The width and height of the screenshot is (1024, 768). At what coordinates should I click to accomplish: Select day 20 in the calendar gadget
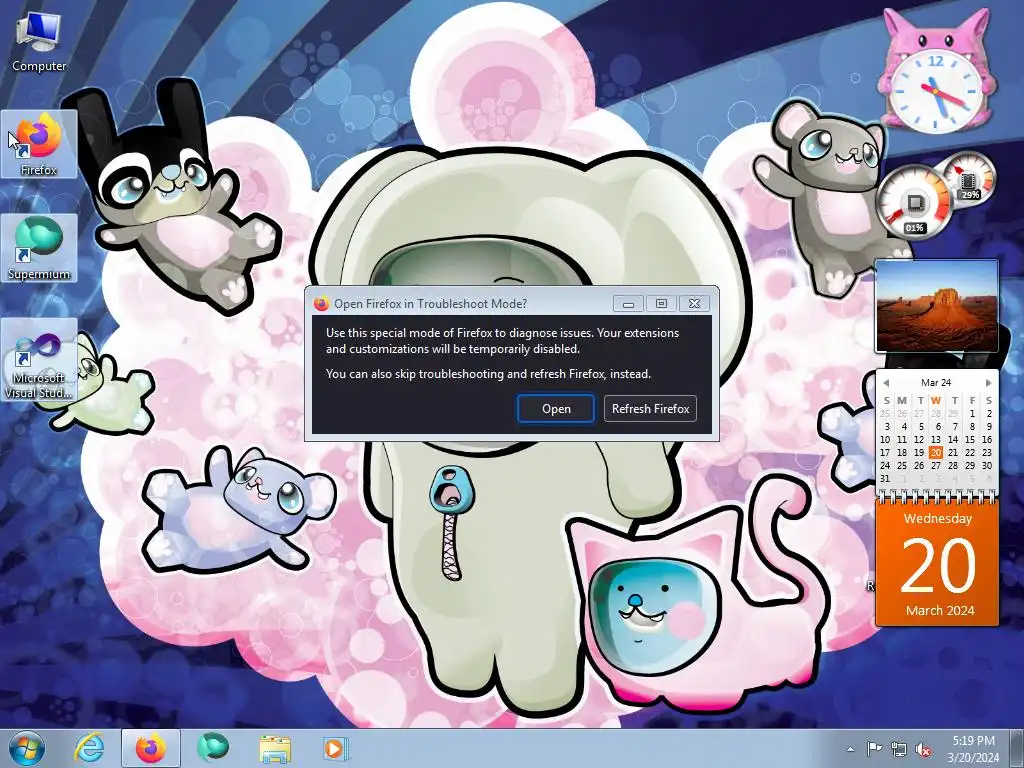(936, 453)
